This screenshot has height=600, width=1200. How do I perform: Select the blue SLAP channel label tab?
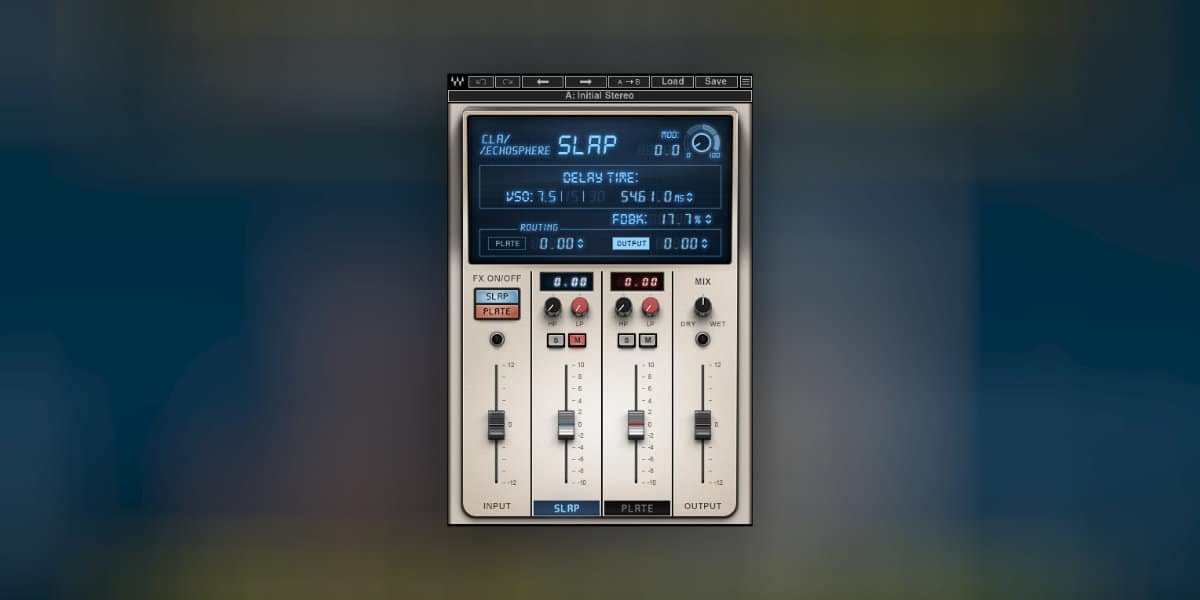[567, 508]
